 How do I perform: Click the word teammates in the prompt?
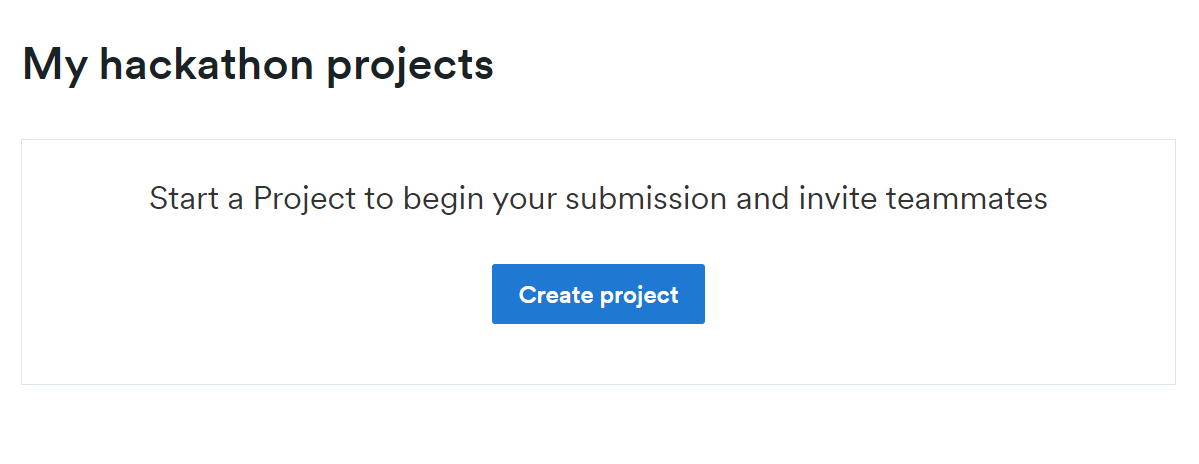pos(967,198)
